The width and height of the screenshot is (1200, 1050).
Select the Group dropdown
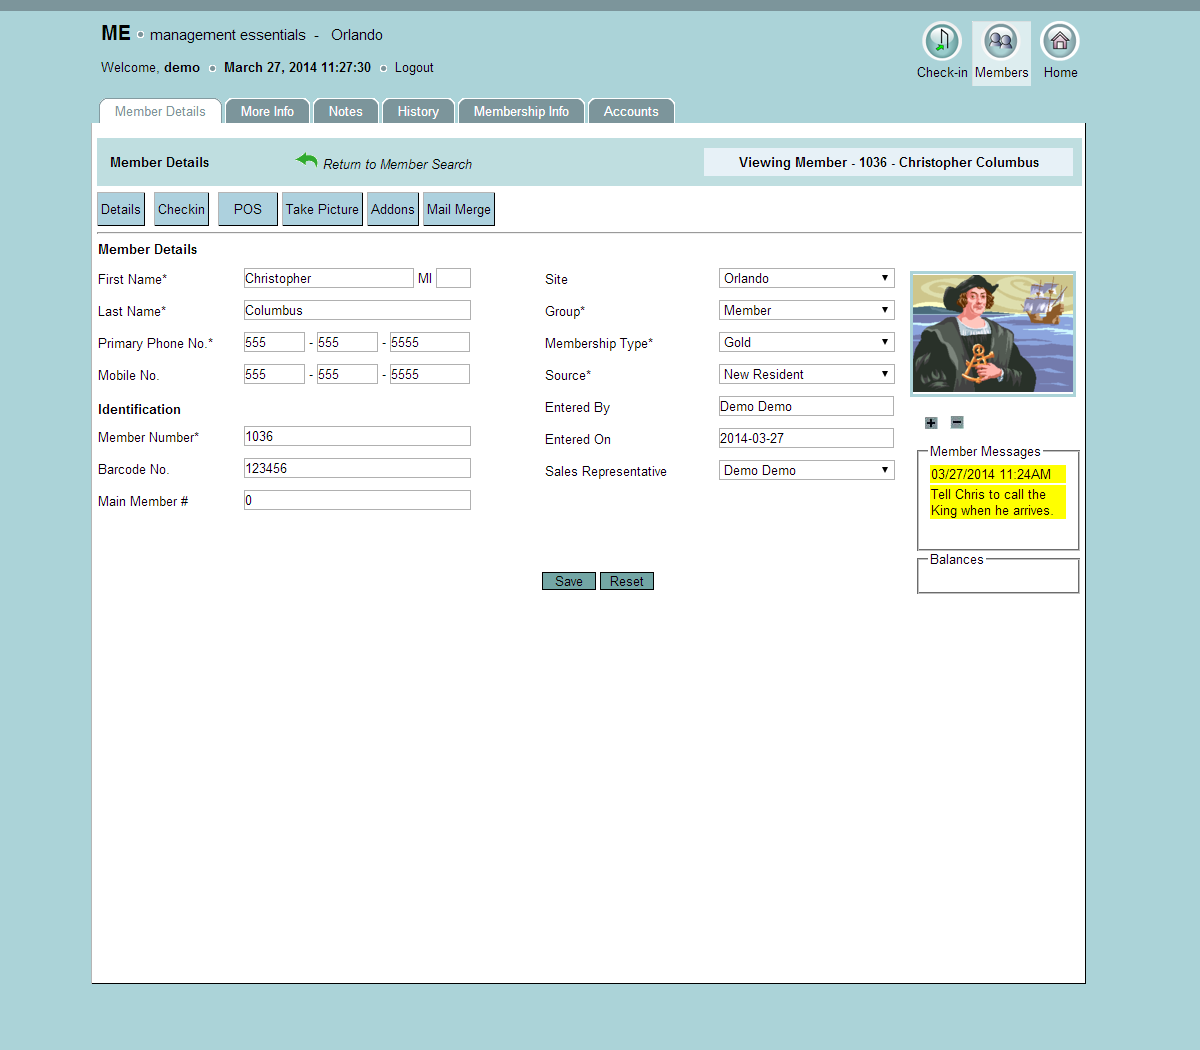806,311
